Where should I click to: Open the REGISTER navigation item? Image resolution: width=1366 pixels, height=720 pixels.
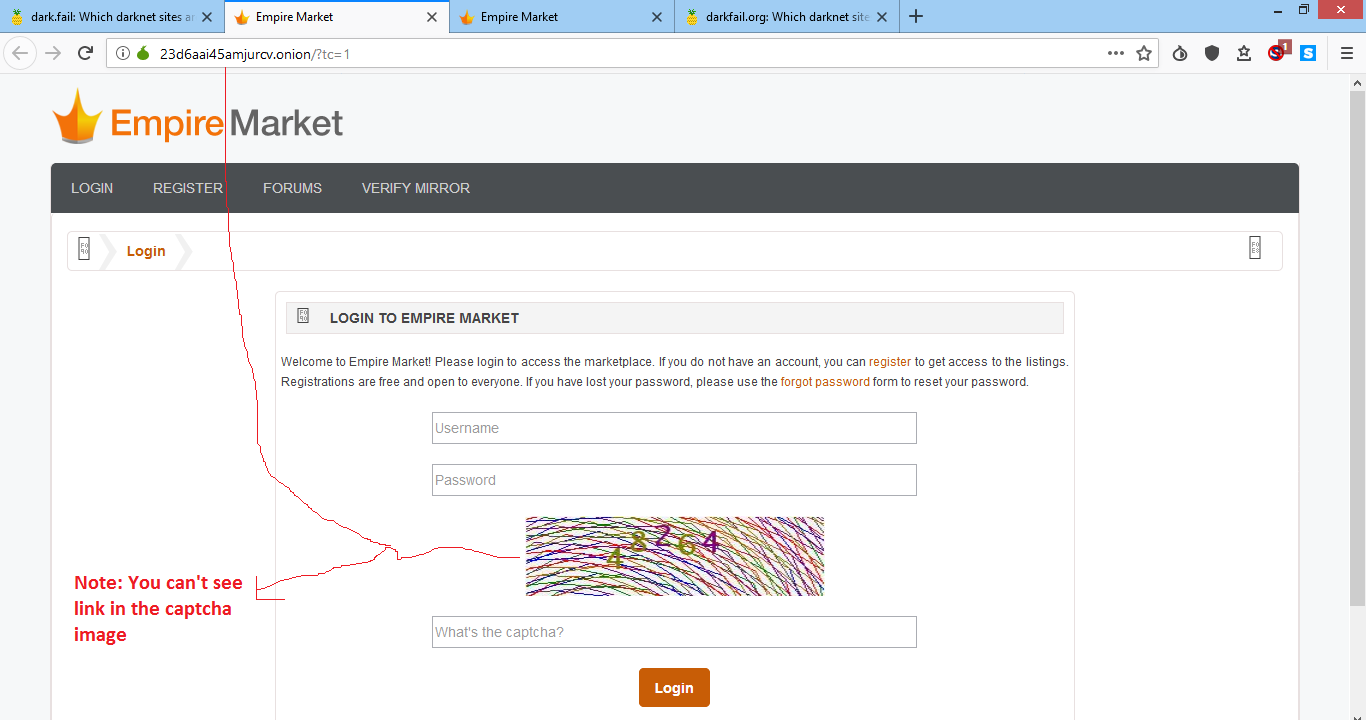pos(188,188)
